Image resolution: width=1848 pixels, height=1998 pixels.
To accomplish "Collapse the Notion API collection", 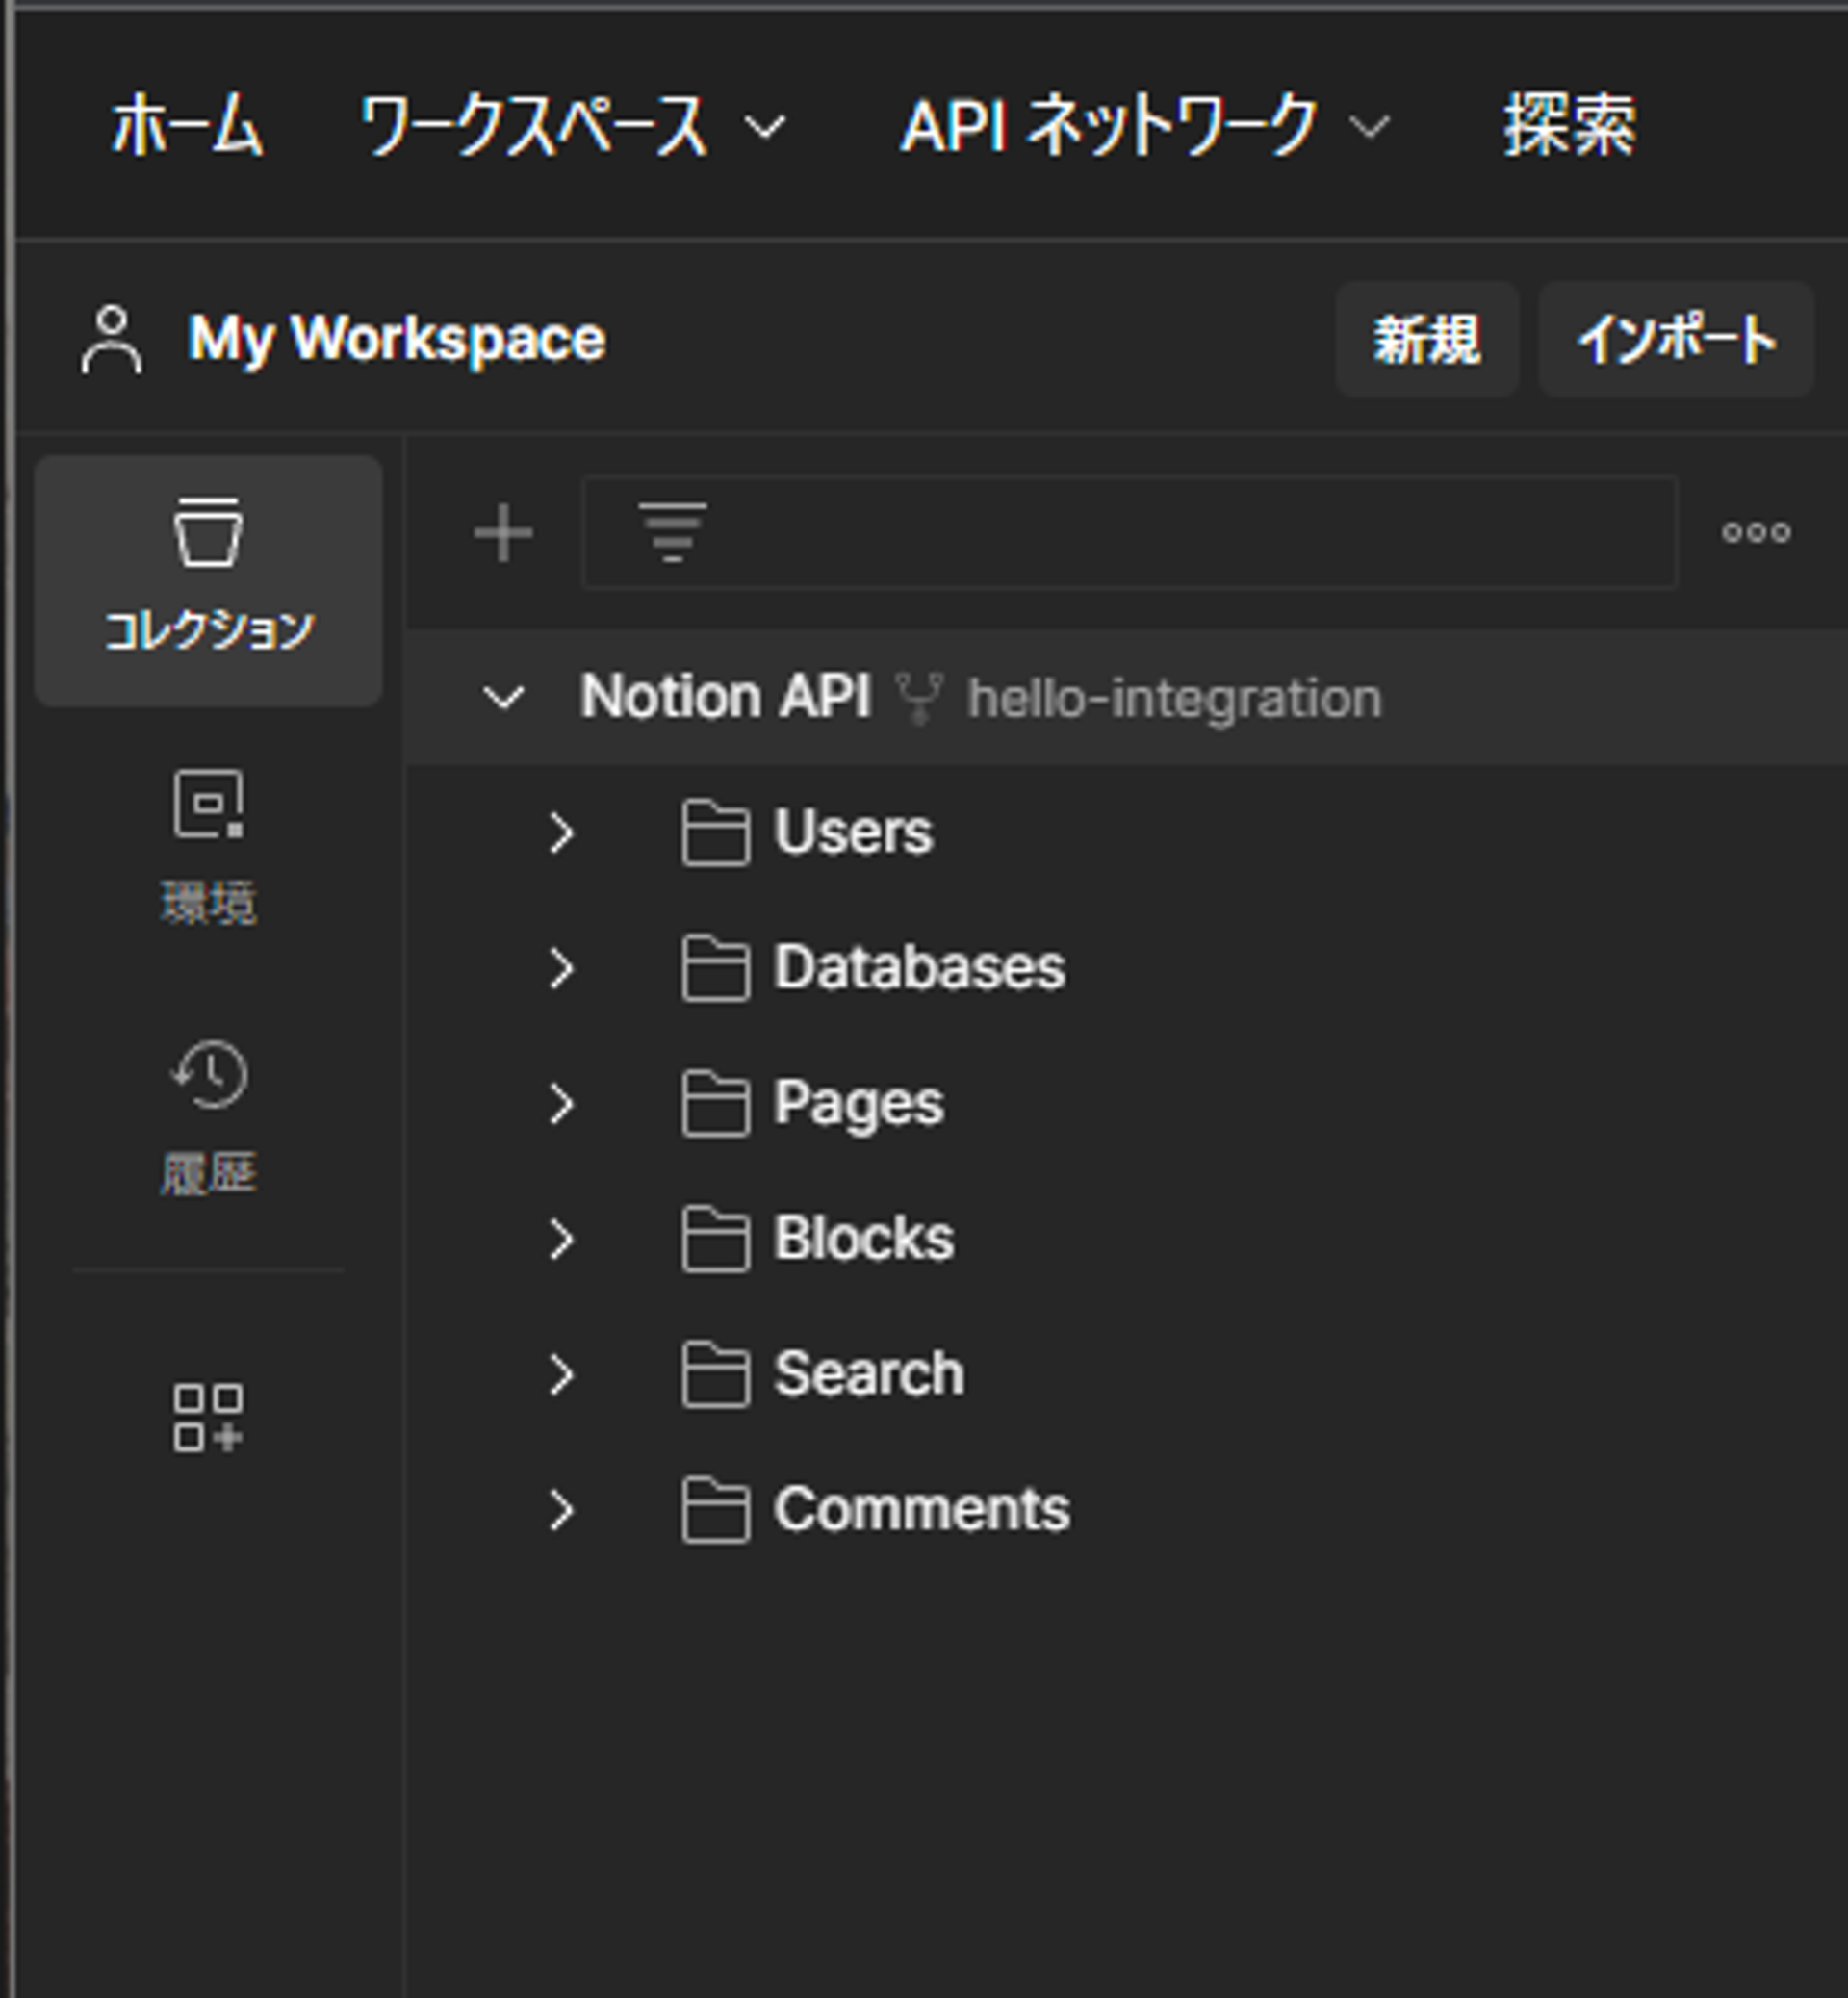I will pos(504,697).
